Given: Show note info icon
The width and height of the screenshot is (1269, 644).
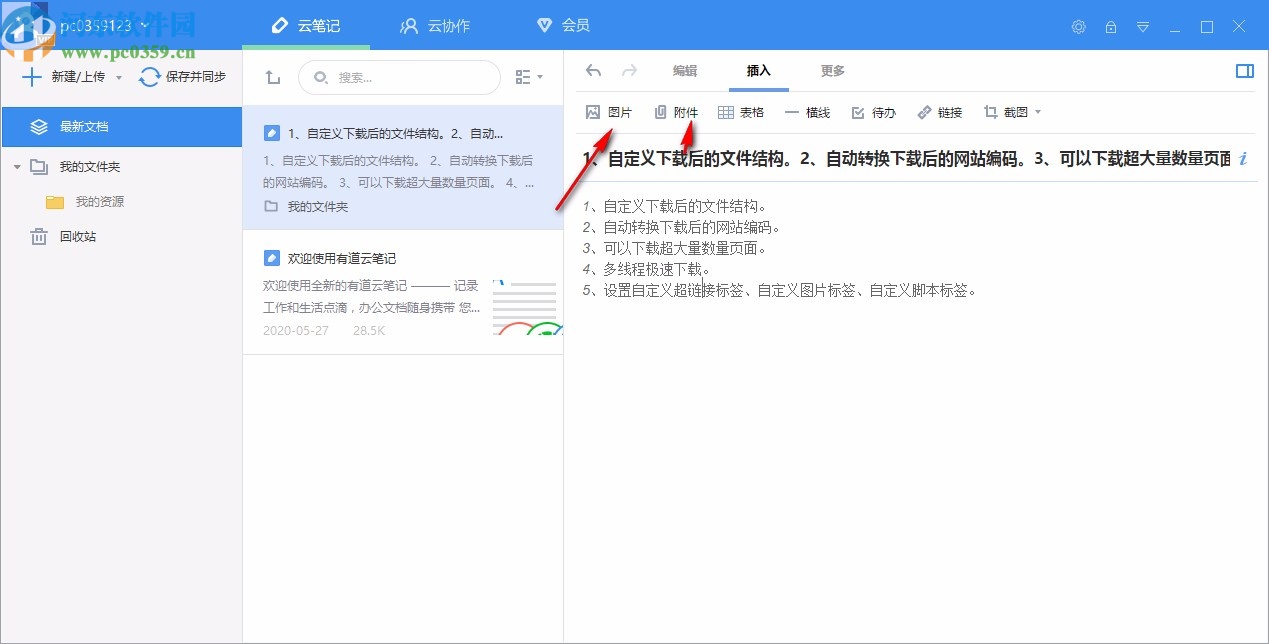Looking at the screenshot, I should (x=1243, y=158).
